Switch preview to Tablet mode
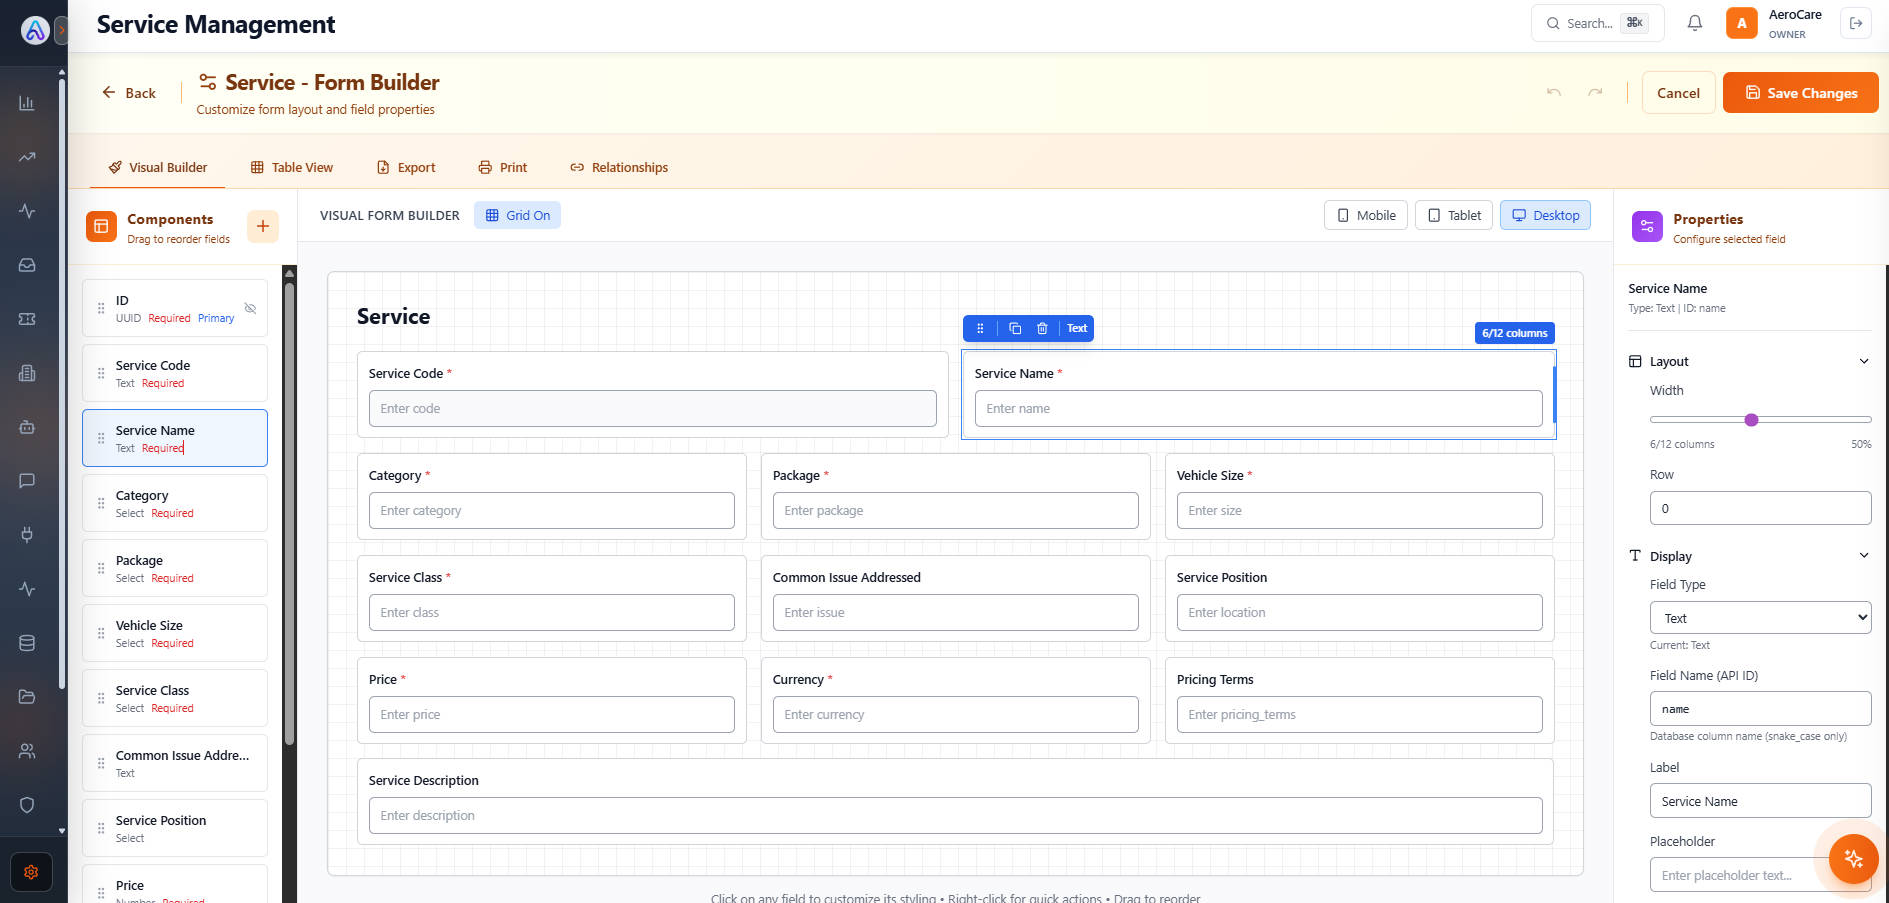The width and height of the screenshot is (1889, 903). tap(1453, 215)
